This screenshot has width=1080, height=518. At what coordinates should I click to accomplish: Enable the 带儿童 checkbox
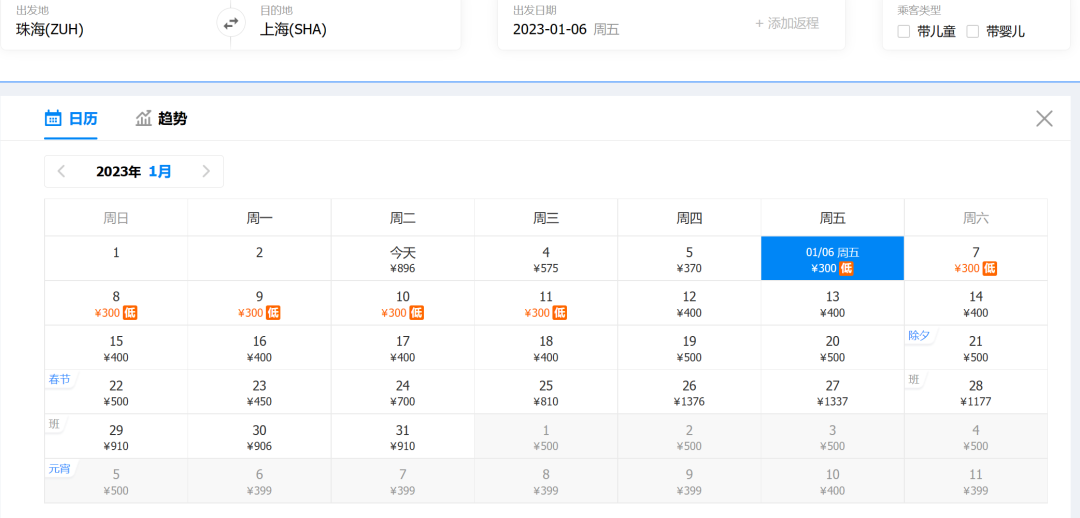(904, 31)
